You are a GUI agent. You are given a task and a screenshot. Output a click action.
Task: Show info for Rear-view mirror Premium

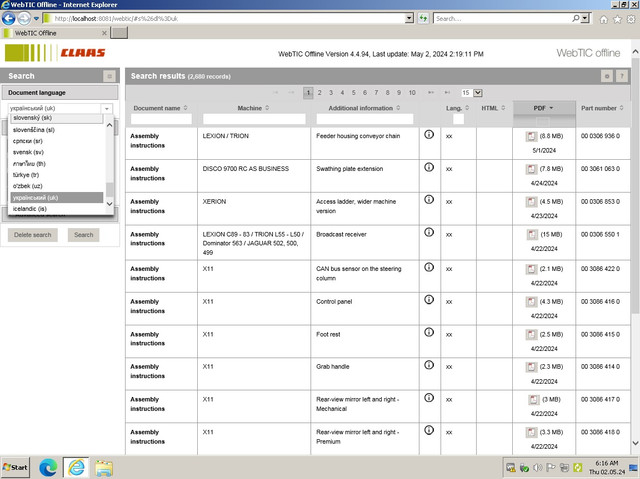(x=429, y=430)
